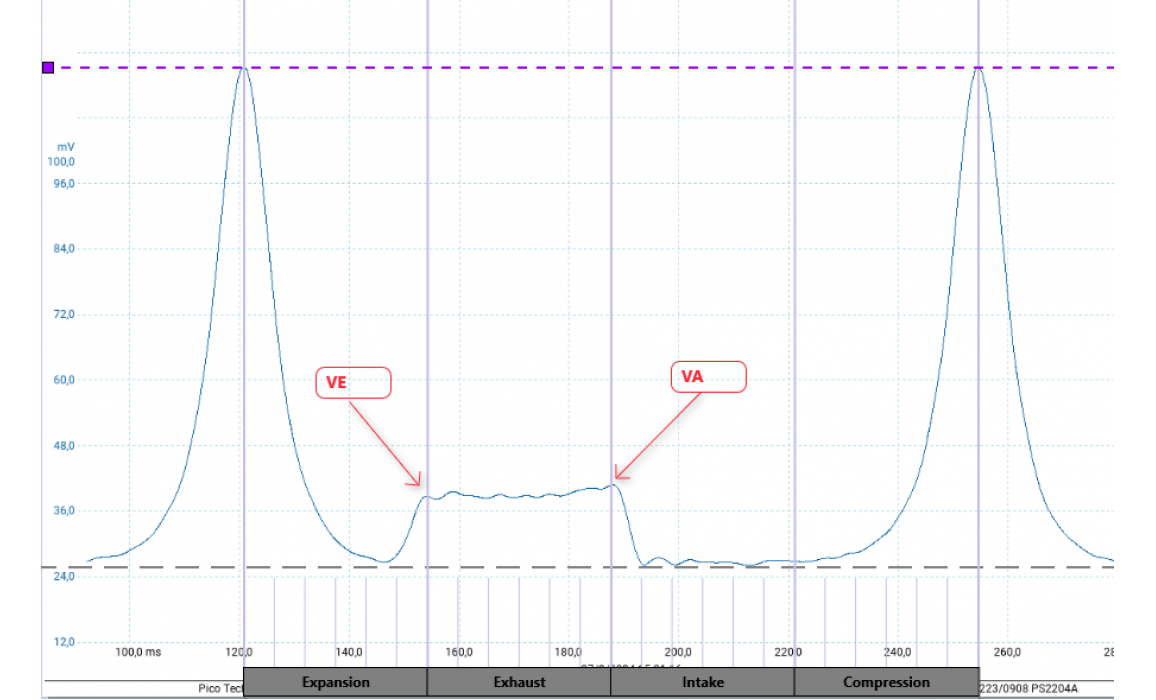Click the tip of VA arrow
The width and height of the screenshot is (1156, 700).
click(615, 478)
